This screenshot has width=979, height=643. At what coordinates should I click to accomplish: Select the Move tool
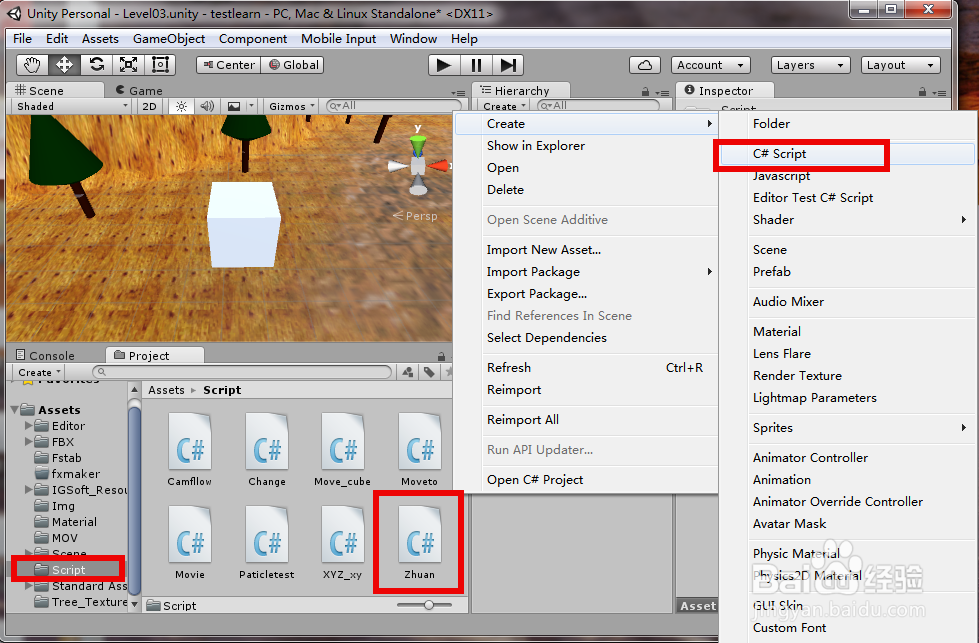64,65
